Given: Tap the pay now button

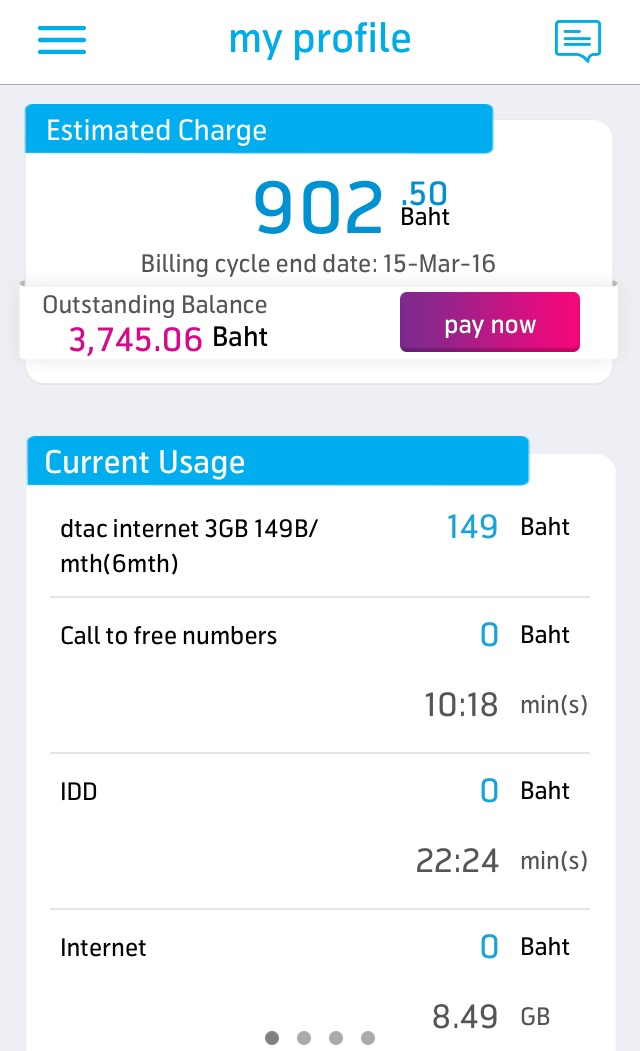Looking at the screenshot, I should (490, 322).
